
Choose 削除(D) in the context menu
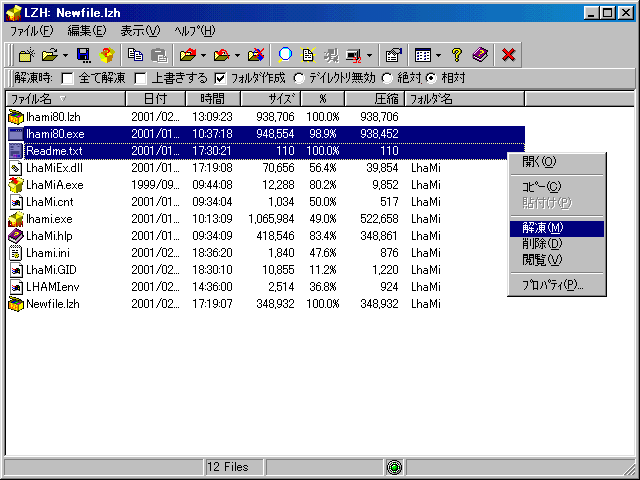[557, 244]
